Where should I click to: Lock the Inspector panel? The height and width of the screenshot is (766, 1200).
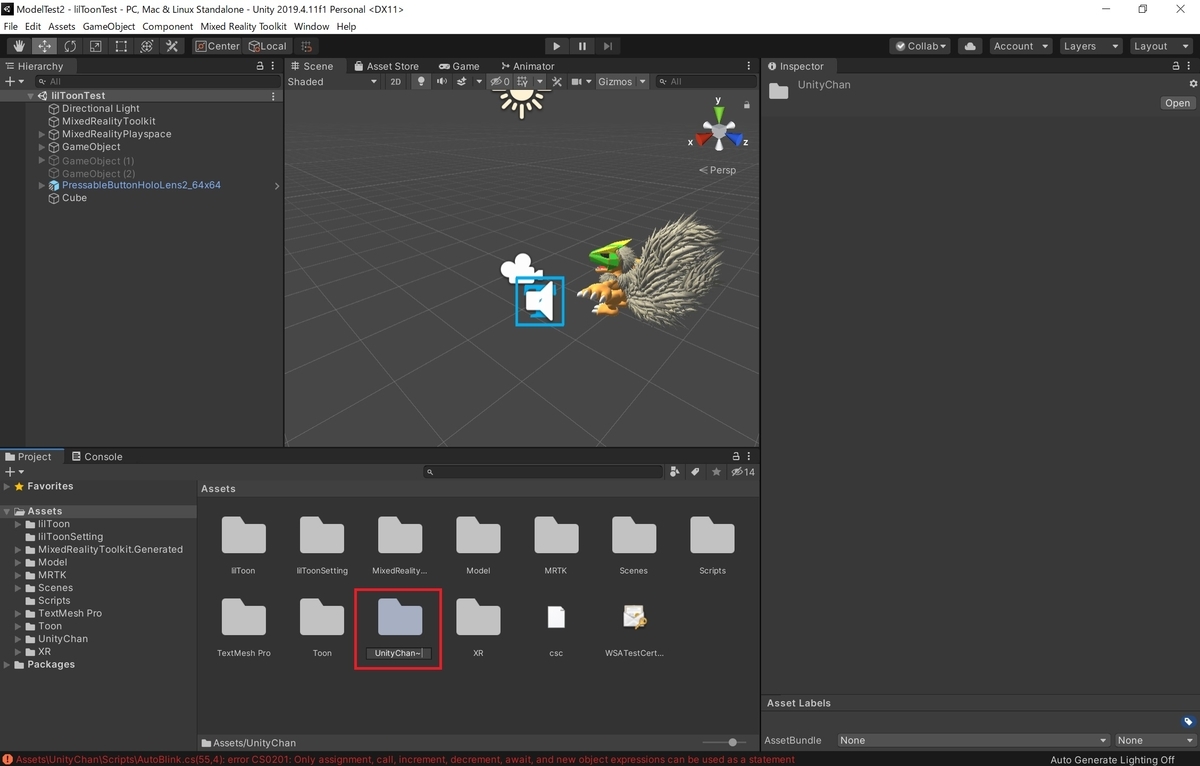pyautogui.click(x=1176, y=66)
